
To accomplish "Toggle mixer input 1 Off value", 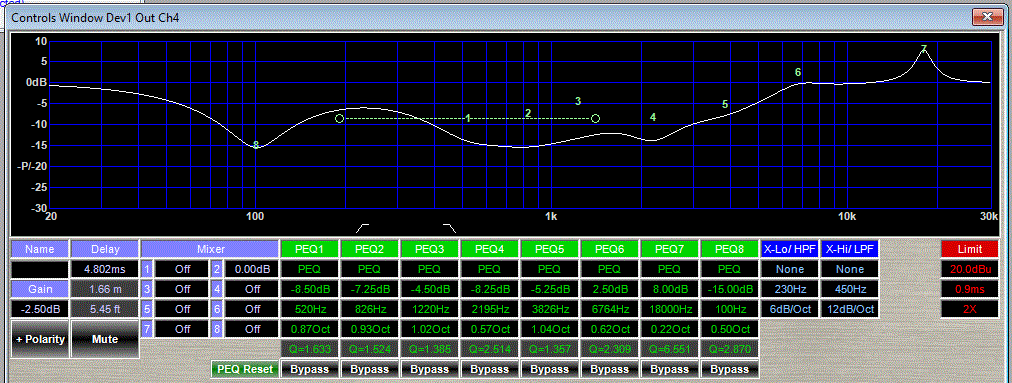I will [x=183, y=269].
